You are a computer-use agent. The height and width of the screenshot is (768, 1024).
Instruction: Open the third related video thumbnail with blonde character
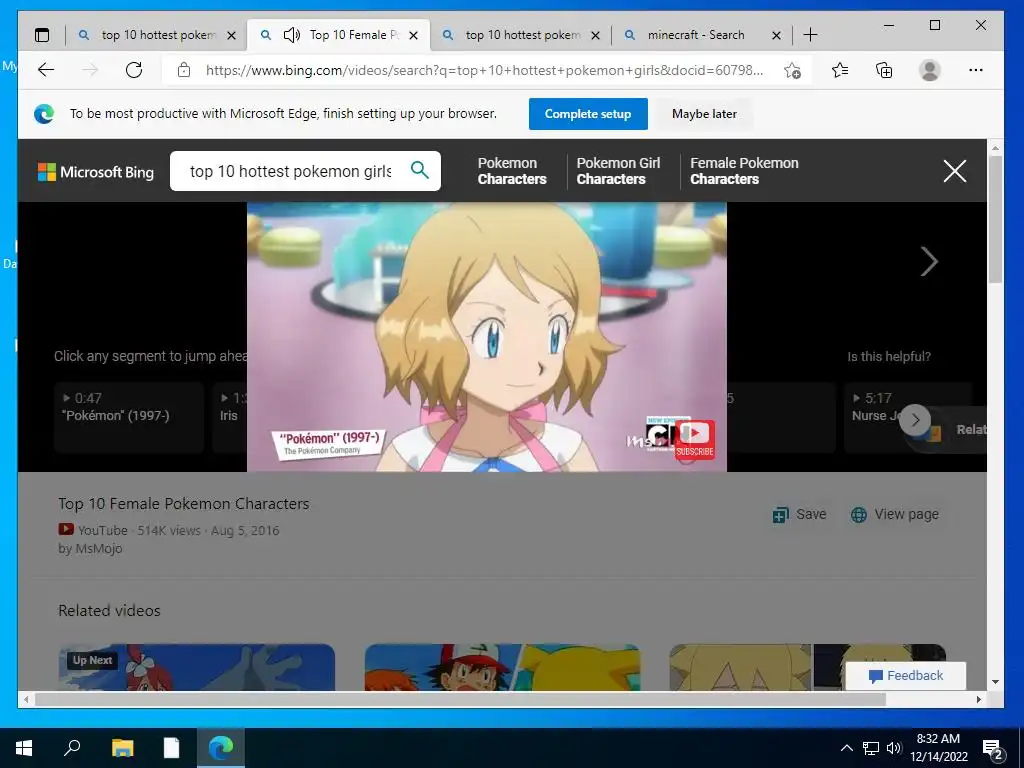tap(808, 667)
